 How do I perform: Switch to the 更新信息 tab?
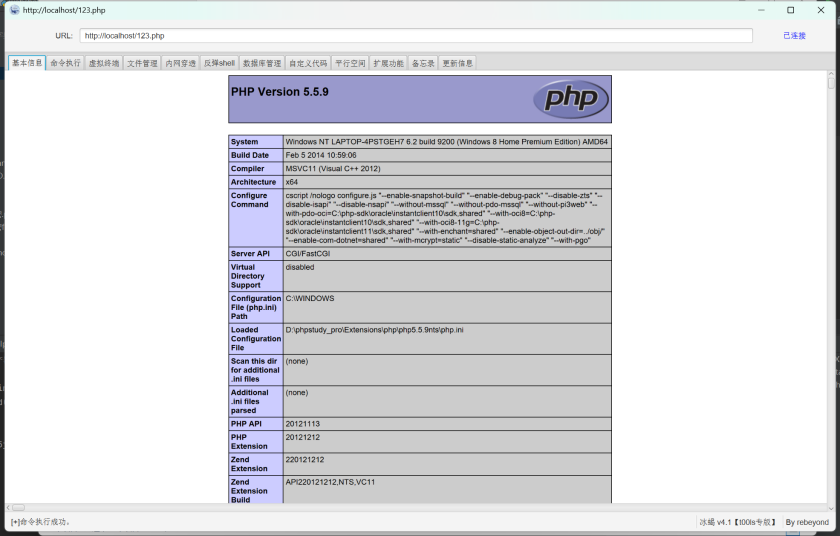tap(458, 63)
